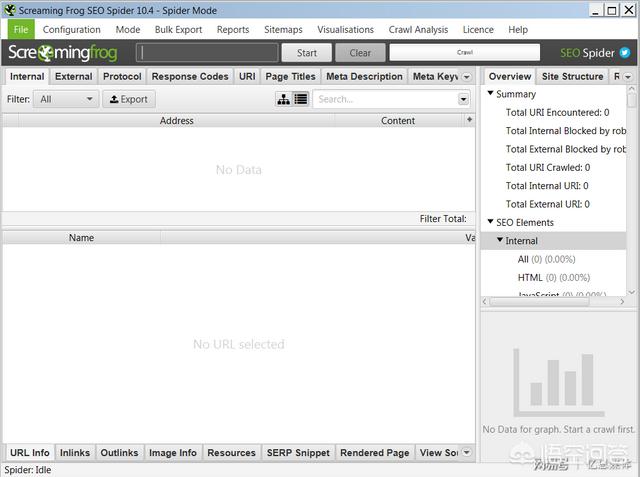This screenshot has height=477, width=640.
Task: Open the Bulk Export menu
Action: pyautogui.click(x=177, y=30)
